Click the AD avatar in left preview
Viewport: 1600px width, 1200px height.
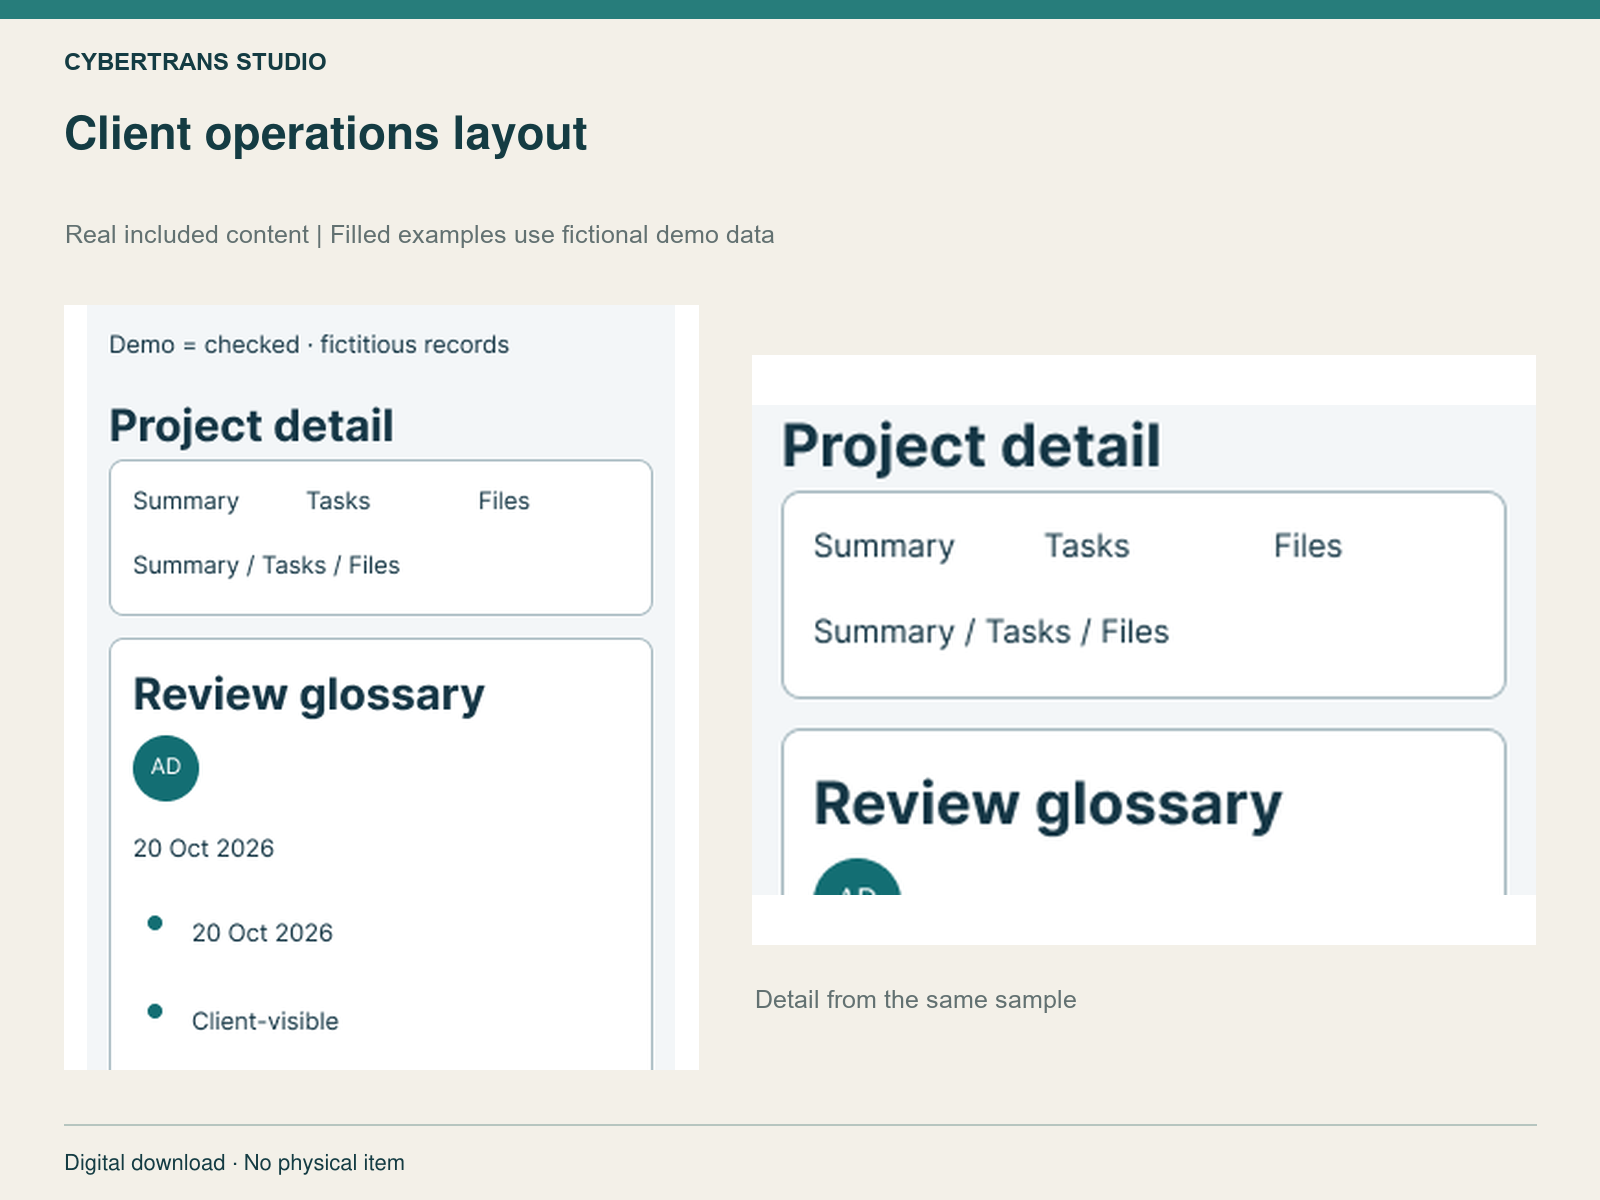pyautogui.click(x=166, y=768)
